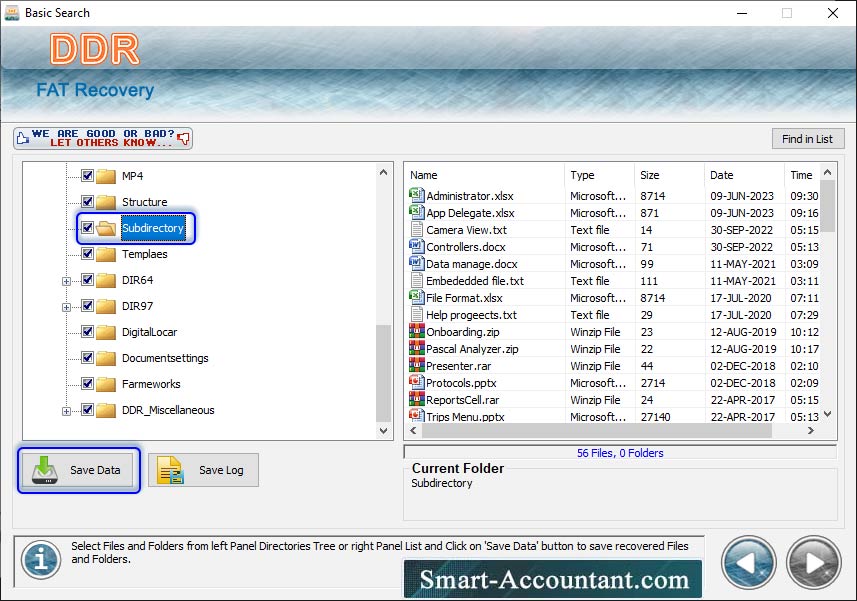Screen dimensions: 857x601
Task: Expand the DIR64 tree node
Action: coord(66,281)
